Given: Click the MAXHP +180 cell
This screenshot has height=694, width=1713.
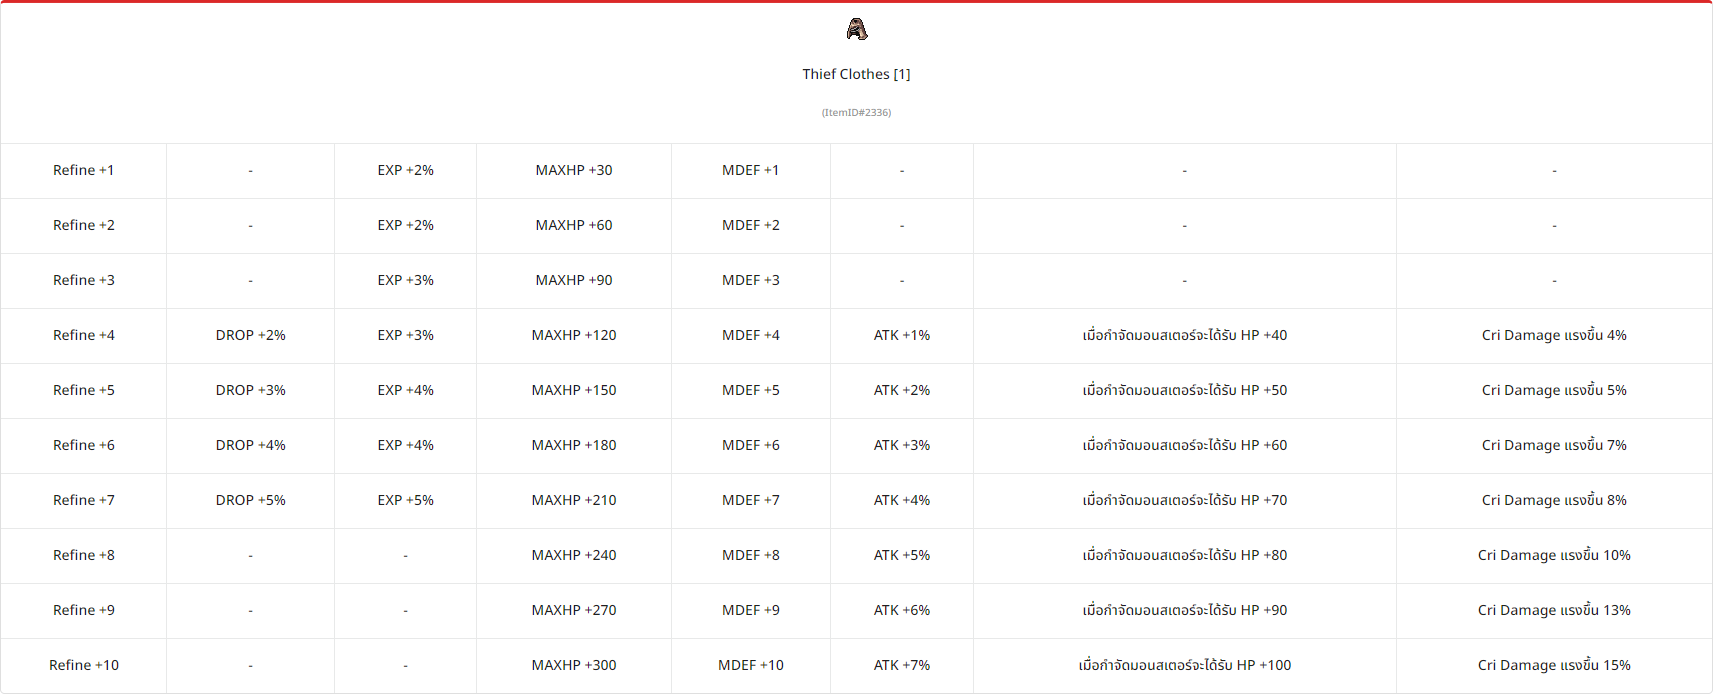Looking at the screenshot, I should coord(574,446).
